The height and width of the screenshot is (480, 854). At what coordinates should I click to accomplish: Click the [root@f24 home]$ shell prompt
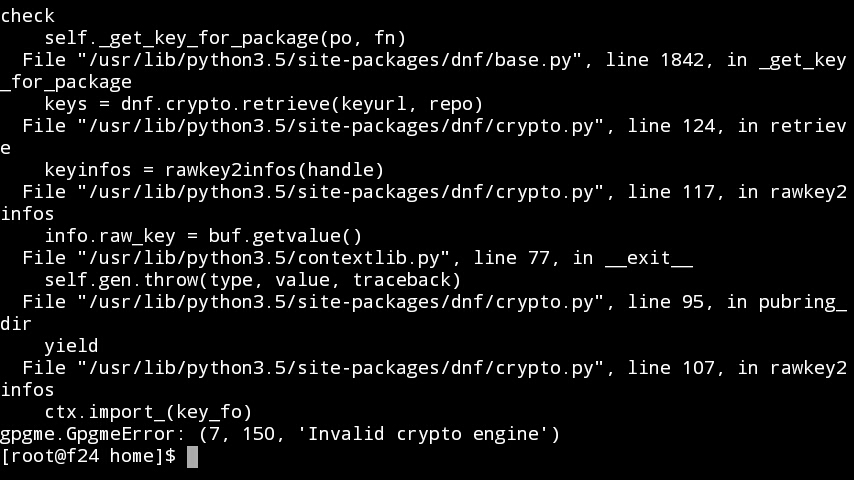(88, 456)
